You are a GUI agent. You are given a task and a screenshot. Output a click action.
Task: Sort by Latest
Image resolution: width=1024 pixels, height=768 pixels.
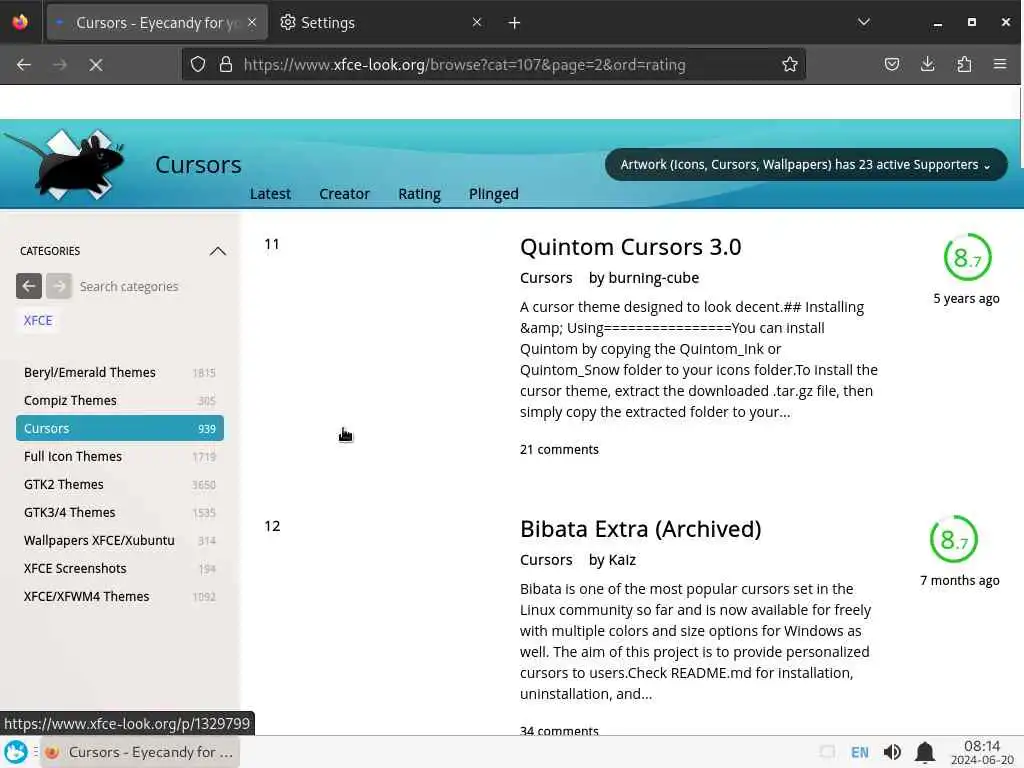(x=270, y=194)
